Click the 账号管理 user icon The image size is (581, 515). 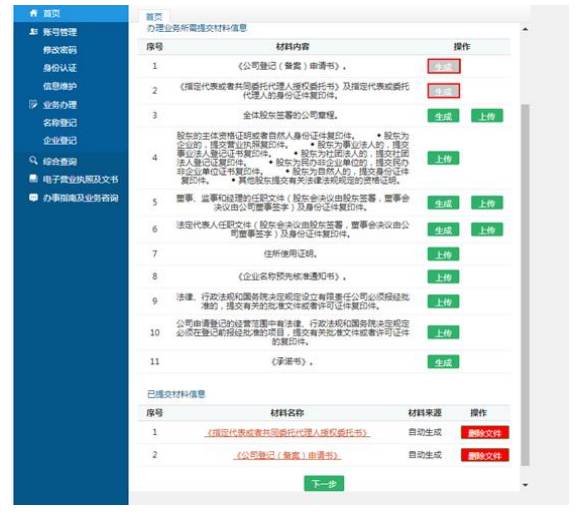tap(33, 31)
